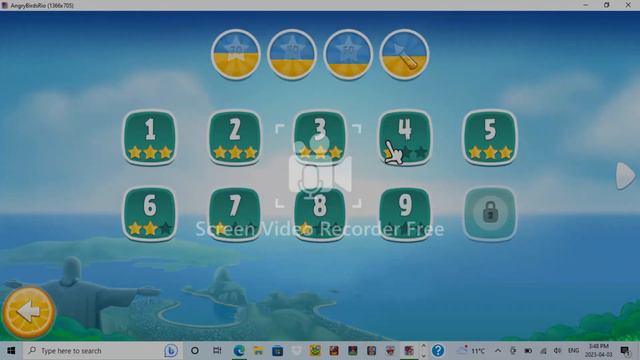640x360 pixels.
Task: Choose level 7 tile
Action: [x=235, y=214]
